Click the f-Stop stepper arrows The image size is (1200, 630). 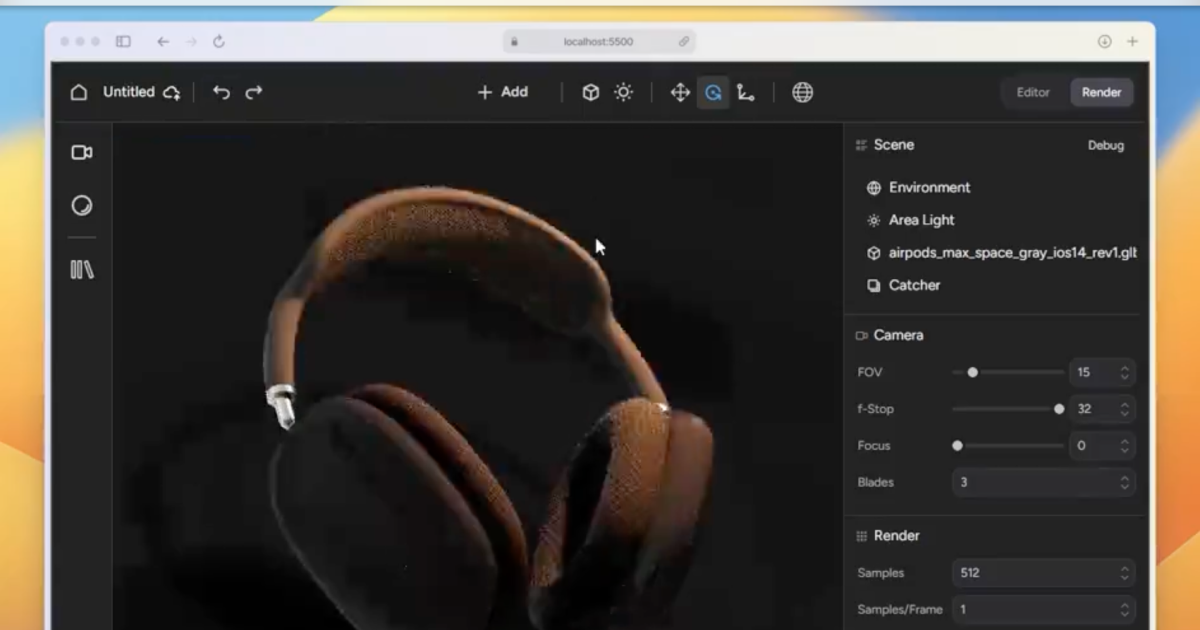1125,409
